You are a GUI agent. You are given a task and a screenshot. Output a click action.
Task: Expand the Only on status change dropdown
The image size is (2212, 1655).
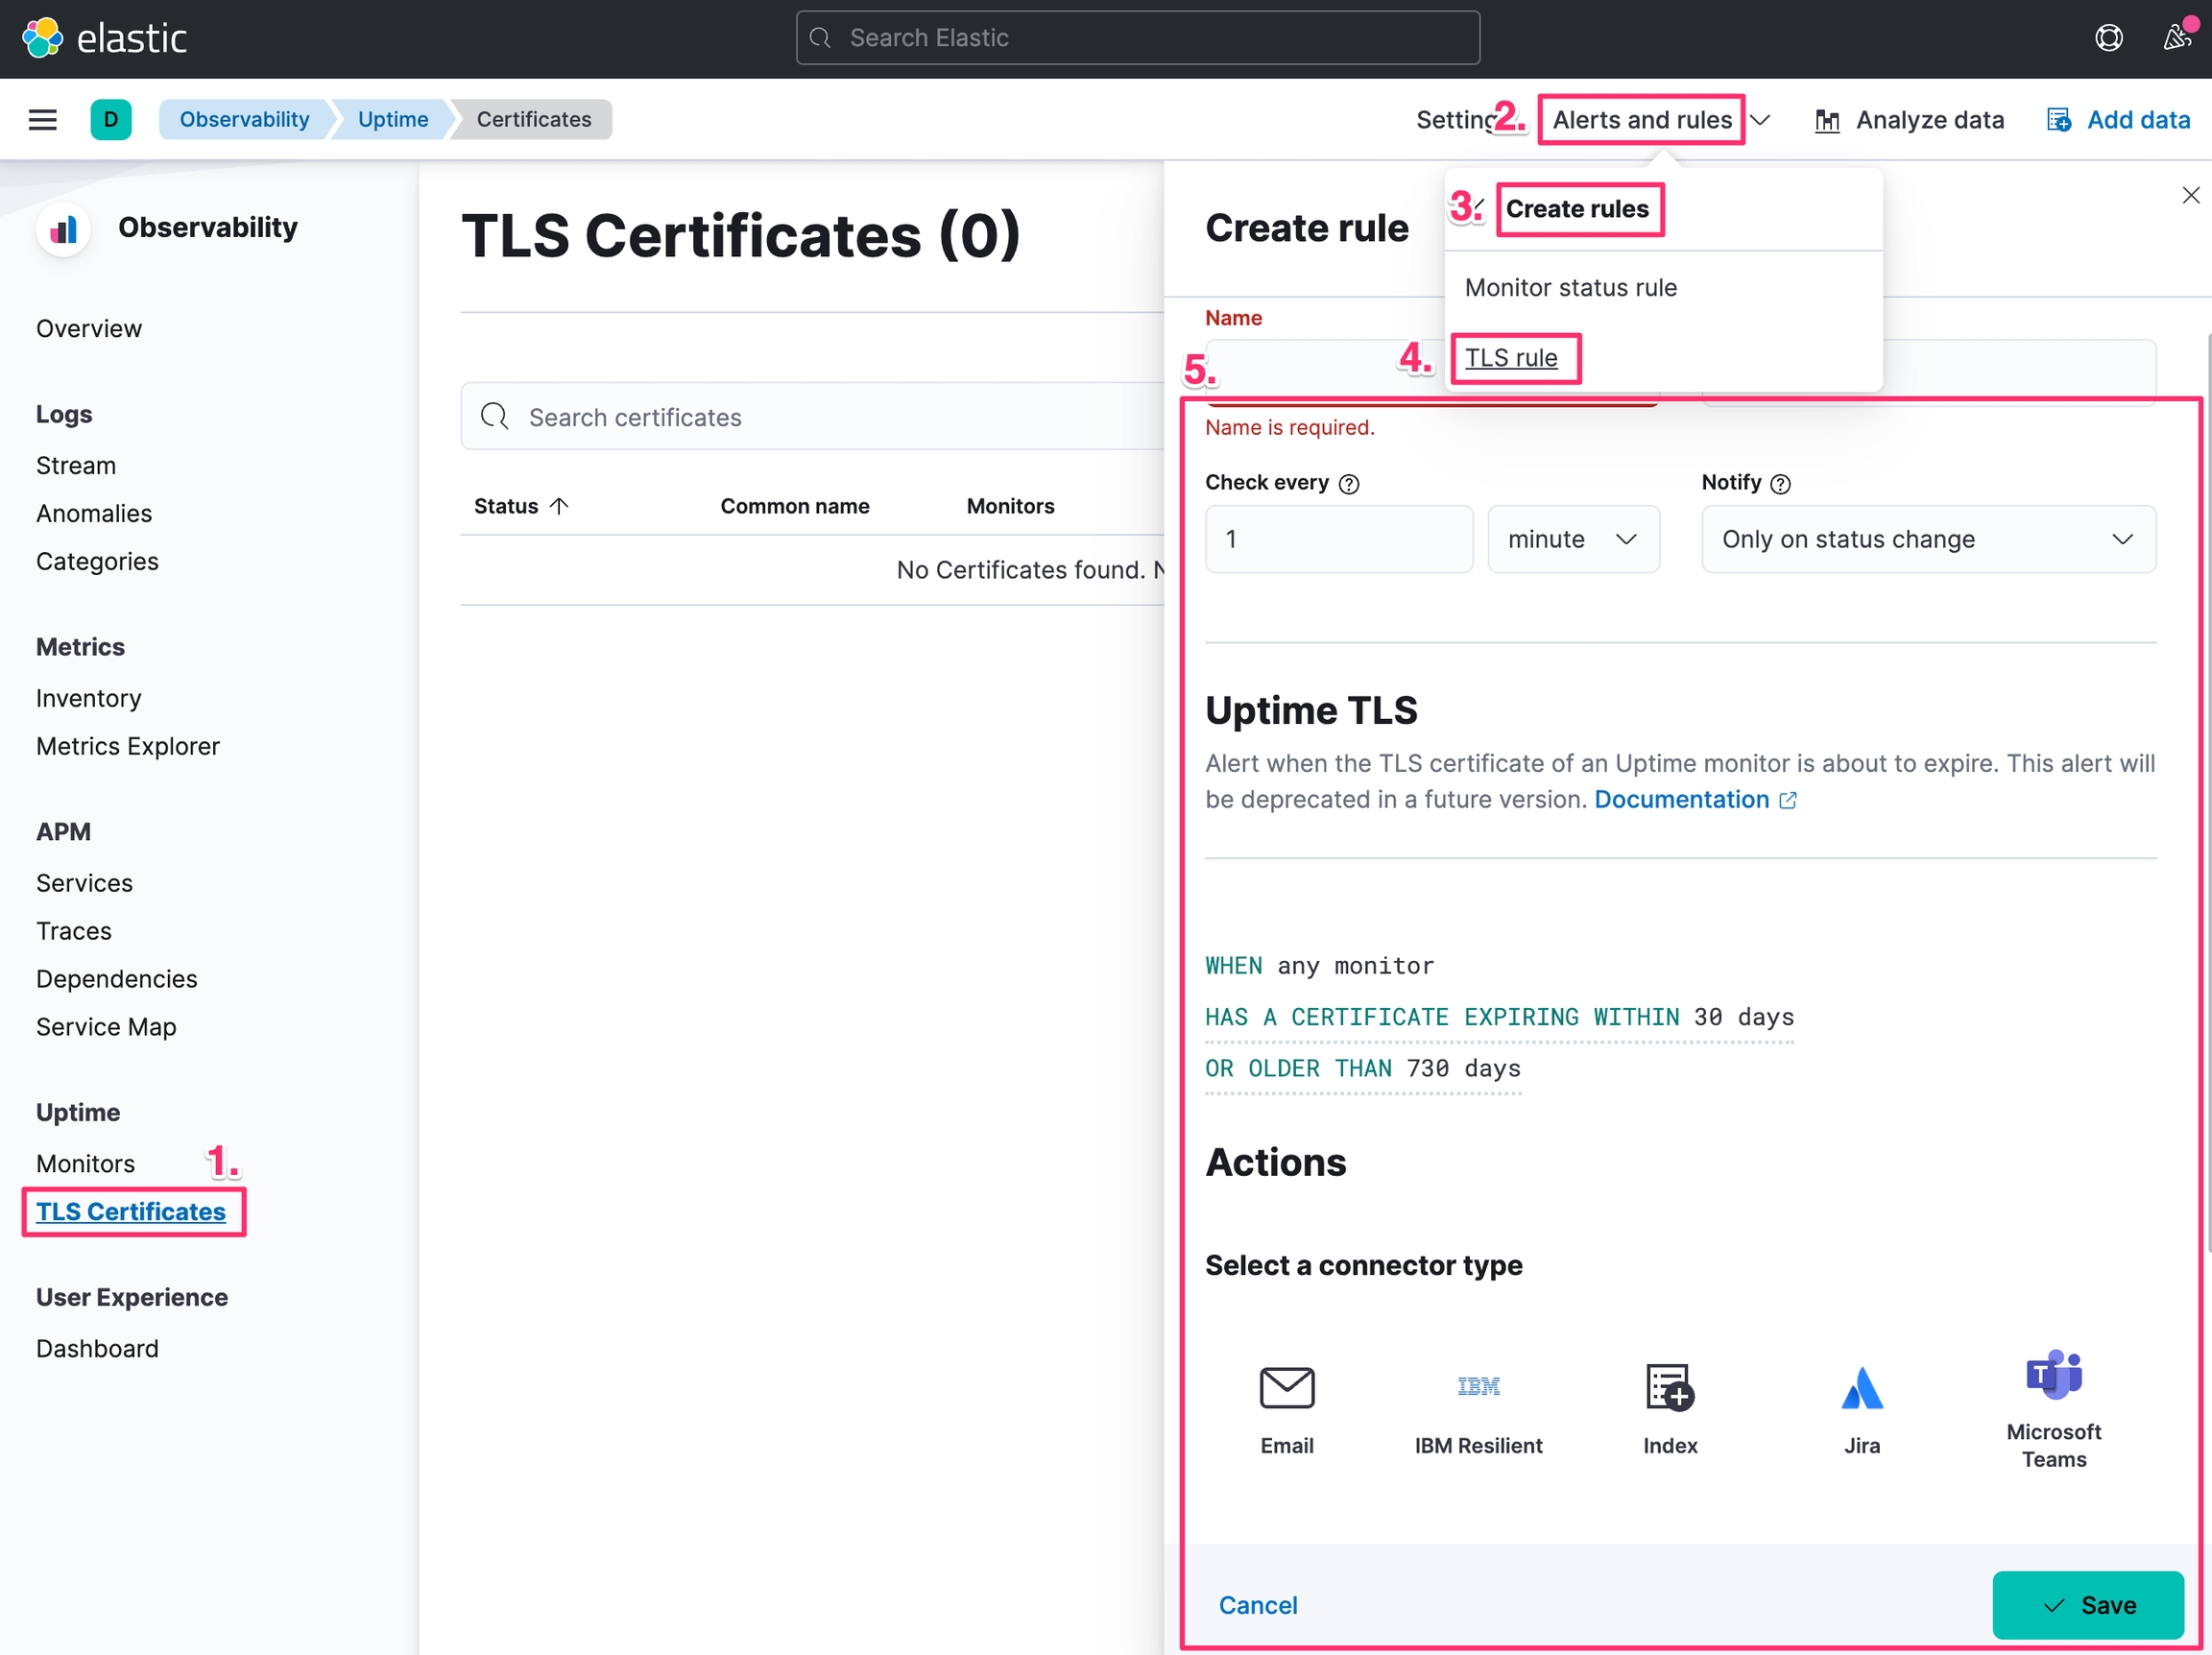(x=1927, y=539)
